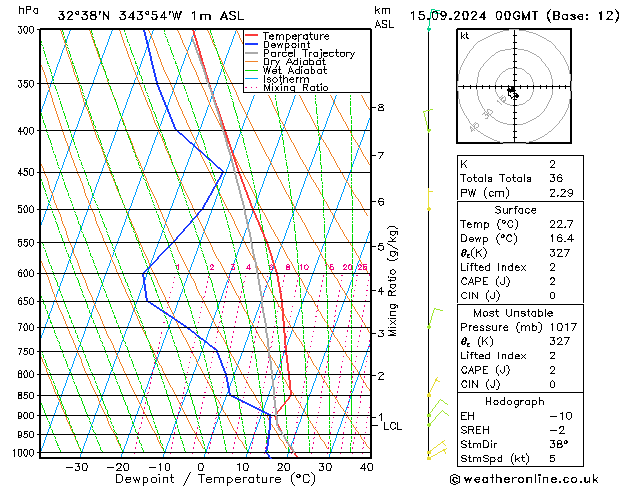Click the 'Dewpoint / Temperature (°C)' axis title

[x=215, y=479]
